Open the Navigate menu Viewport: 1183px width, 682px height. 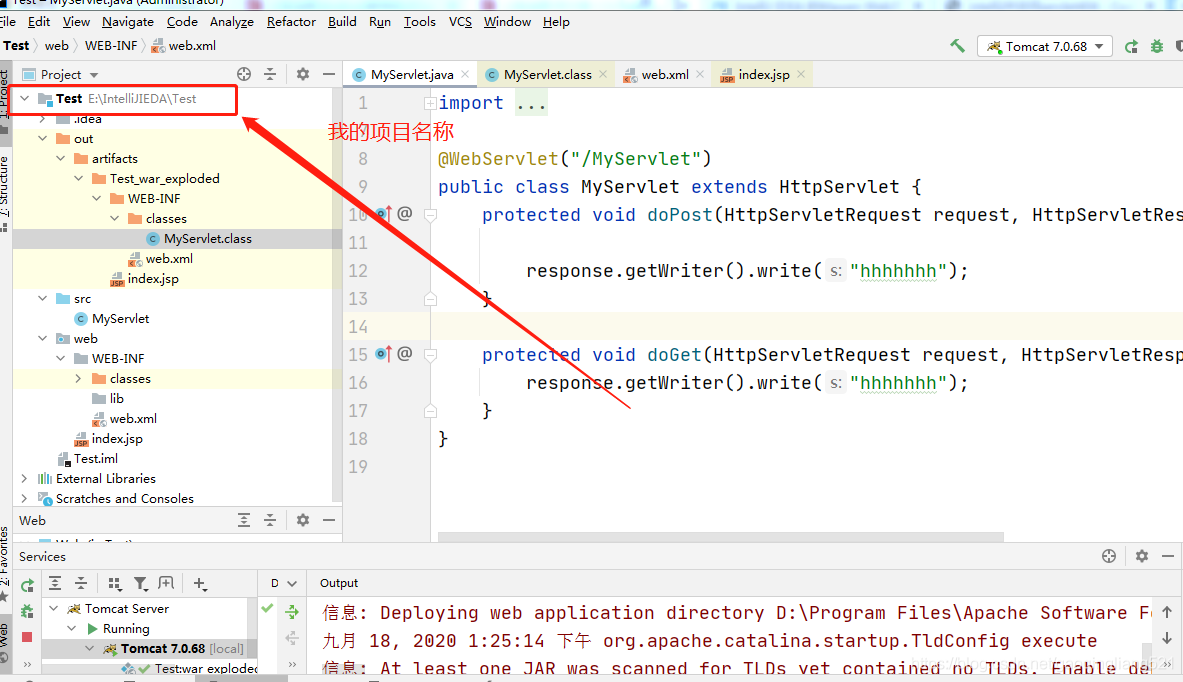[x=128, y=22]
